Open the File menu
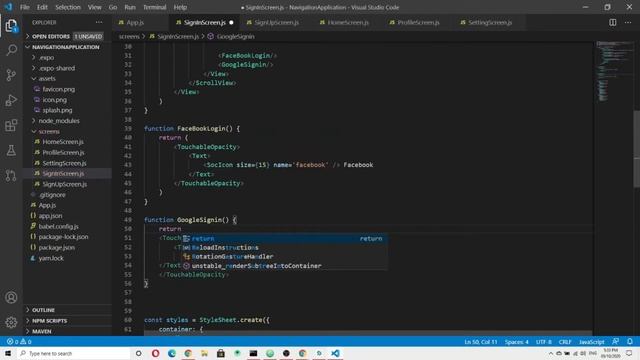This screenshot has width=640, height=360. [24, 7]
